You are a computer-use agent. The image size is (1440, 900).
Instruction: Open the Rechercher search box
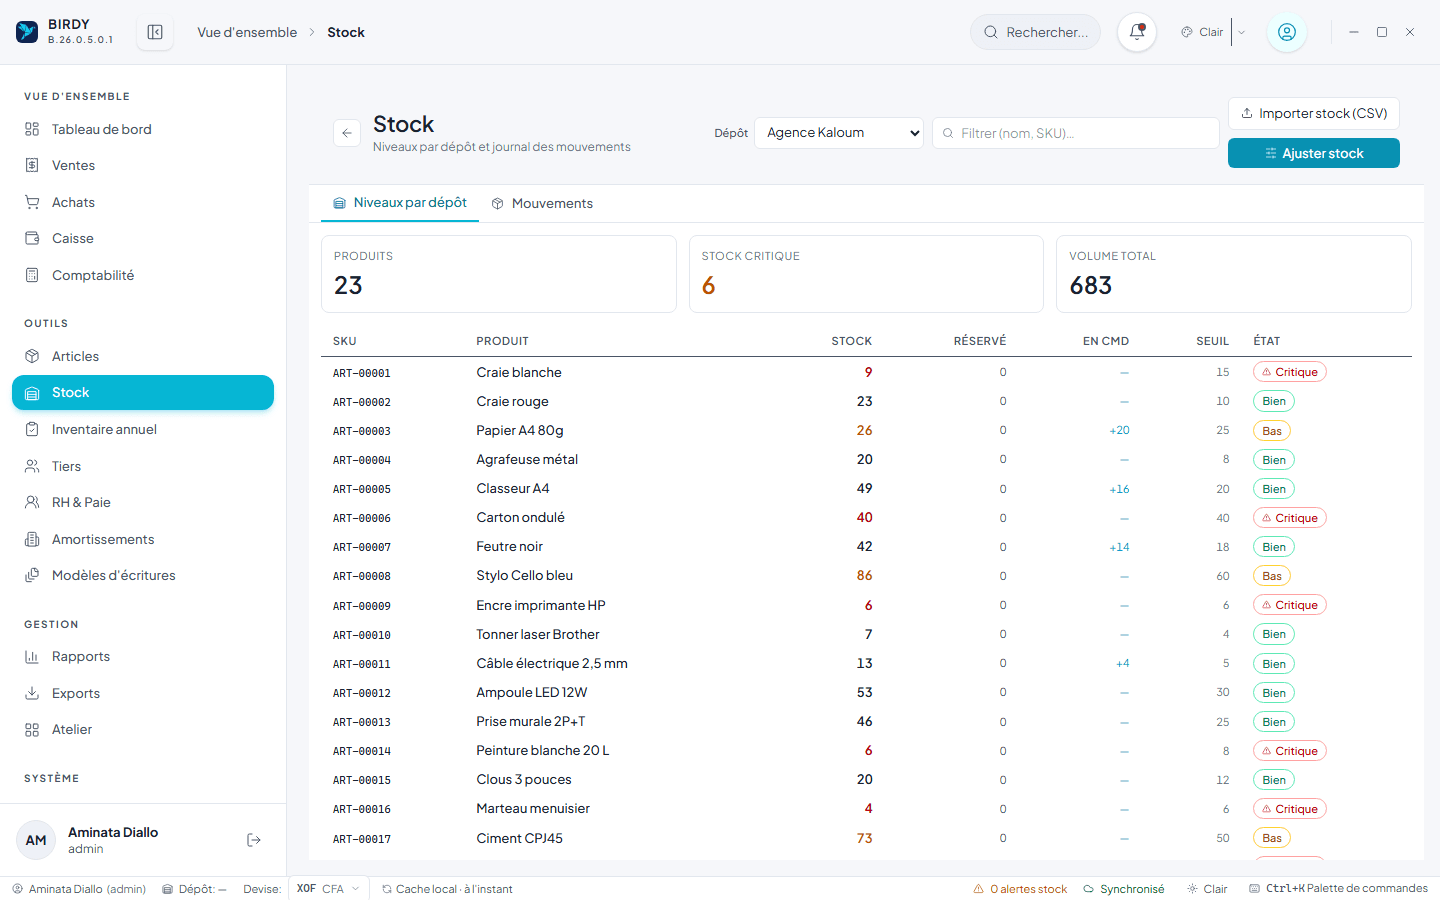pyautogui.click(x=1035, y=32)
